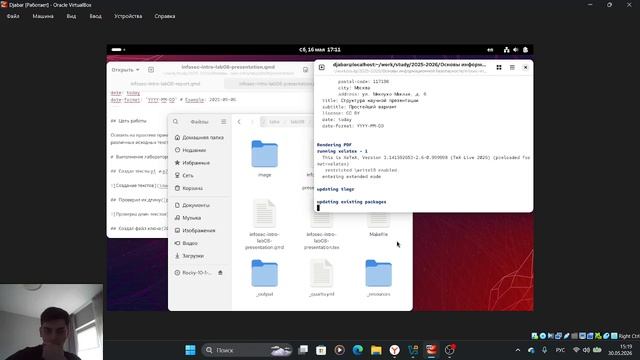Click GNOME Activities indicator in top bar
640x360 pixels.
click(x=118, y=50)
